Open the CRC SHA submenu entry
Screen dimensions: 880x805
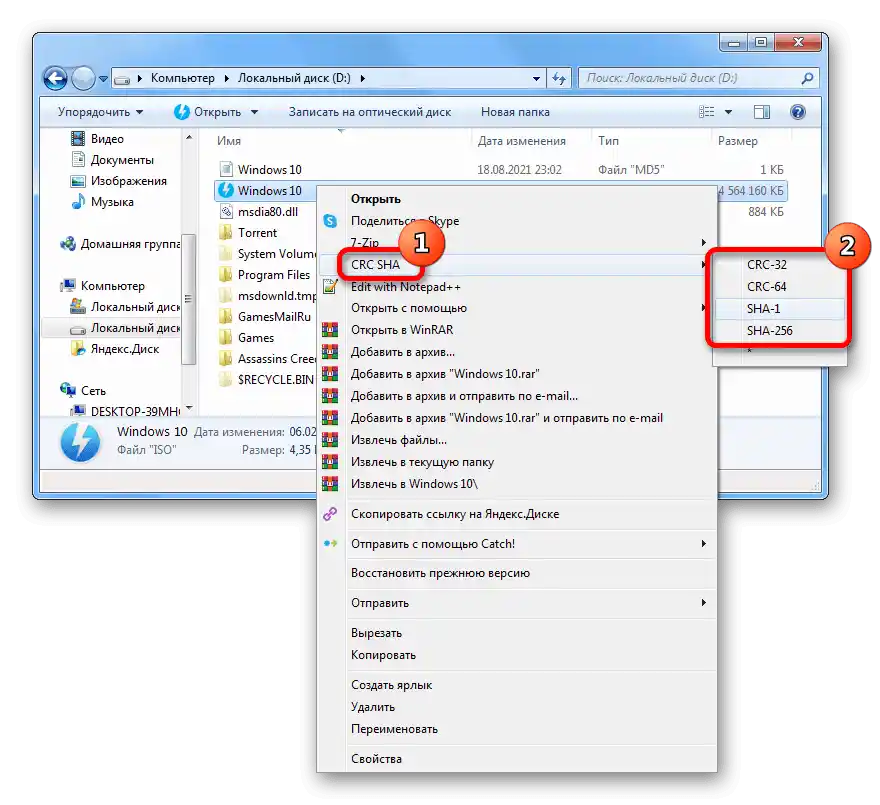[x=375, y=264]
